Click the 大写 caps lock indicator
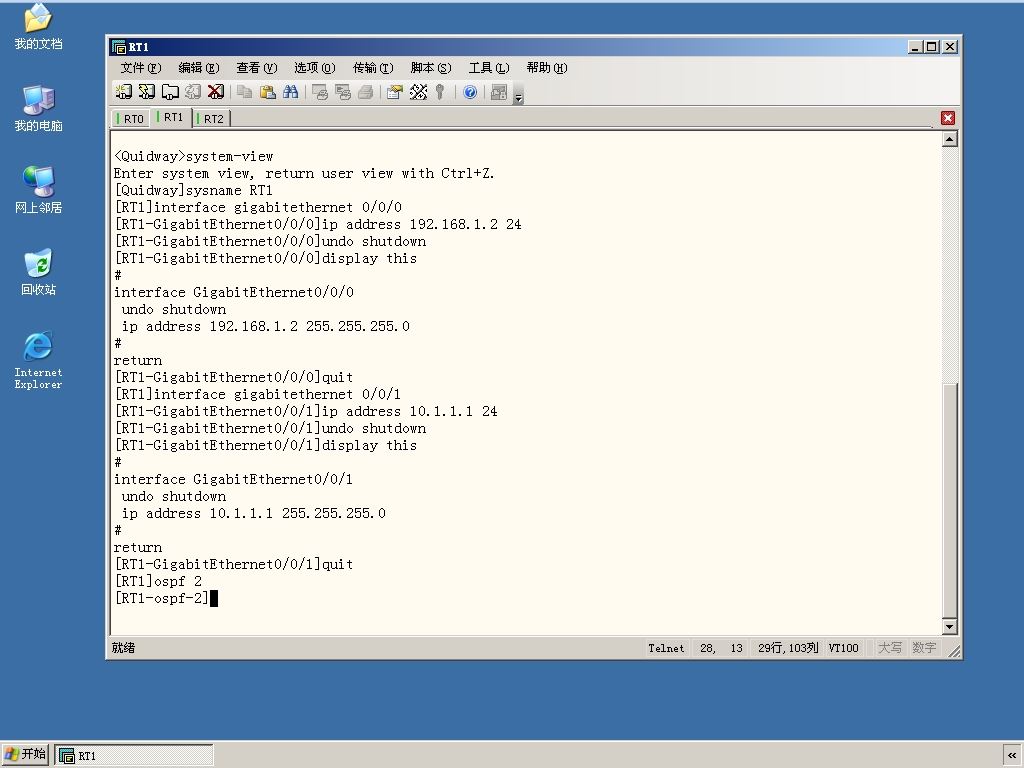Screen dimensions: 1024x768 click(889, 648)
